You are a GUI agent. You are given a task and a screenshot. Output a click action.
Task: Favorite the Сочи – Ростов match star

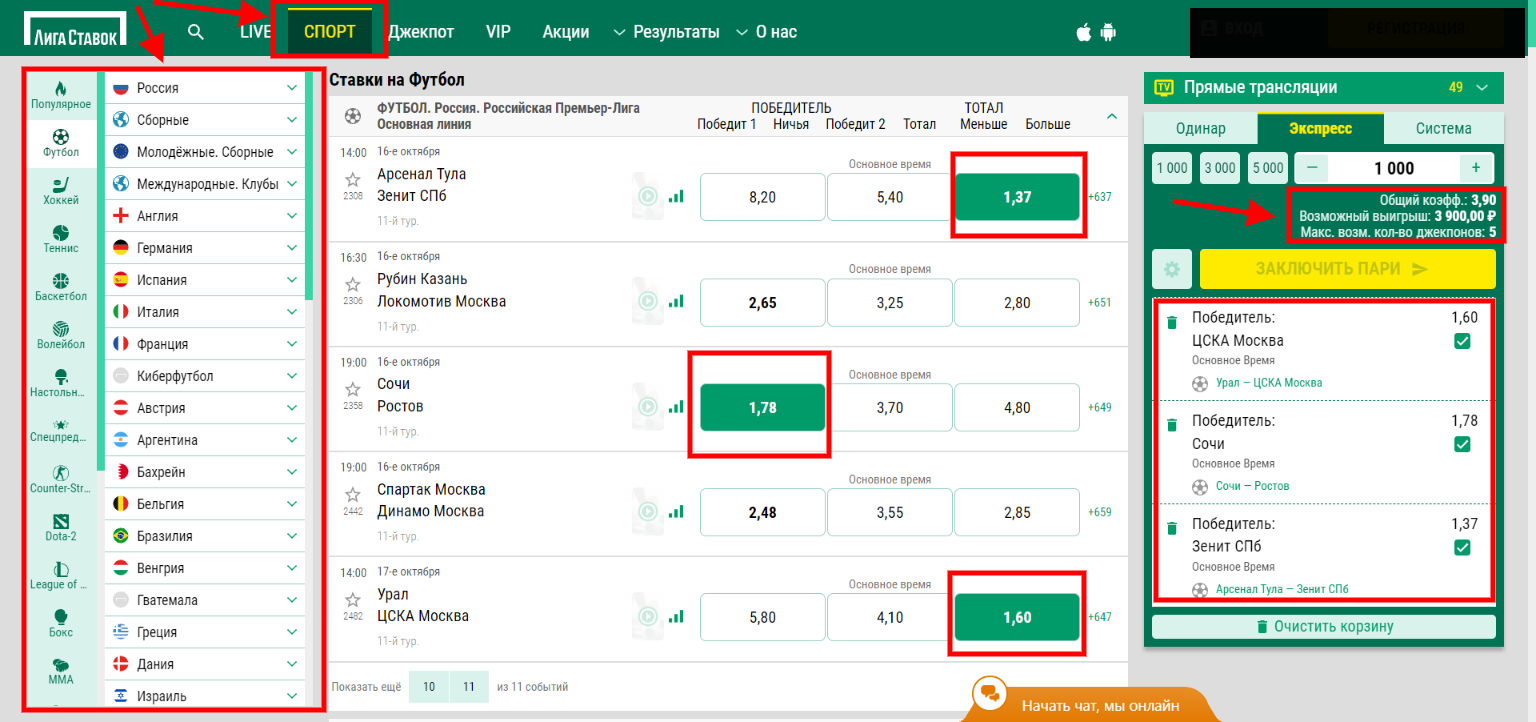pyautogui.click(x=352, y=389)
